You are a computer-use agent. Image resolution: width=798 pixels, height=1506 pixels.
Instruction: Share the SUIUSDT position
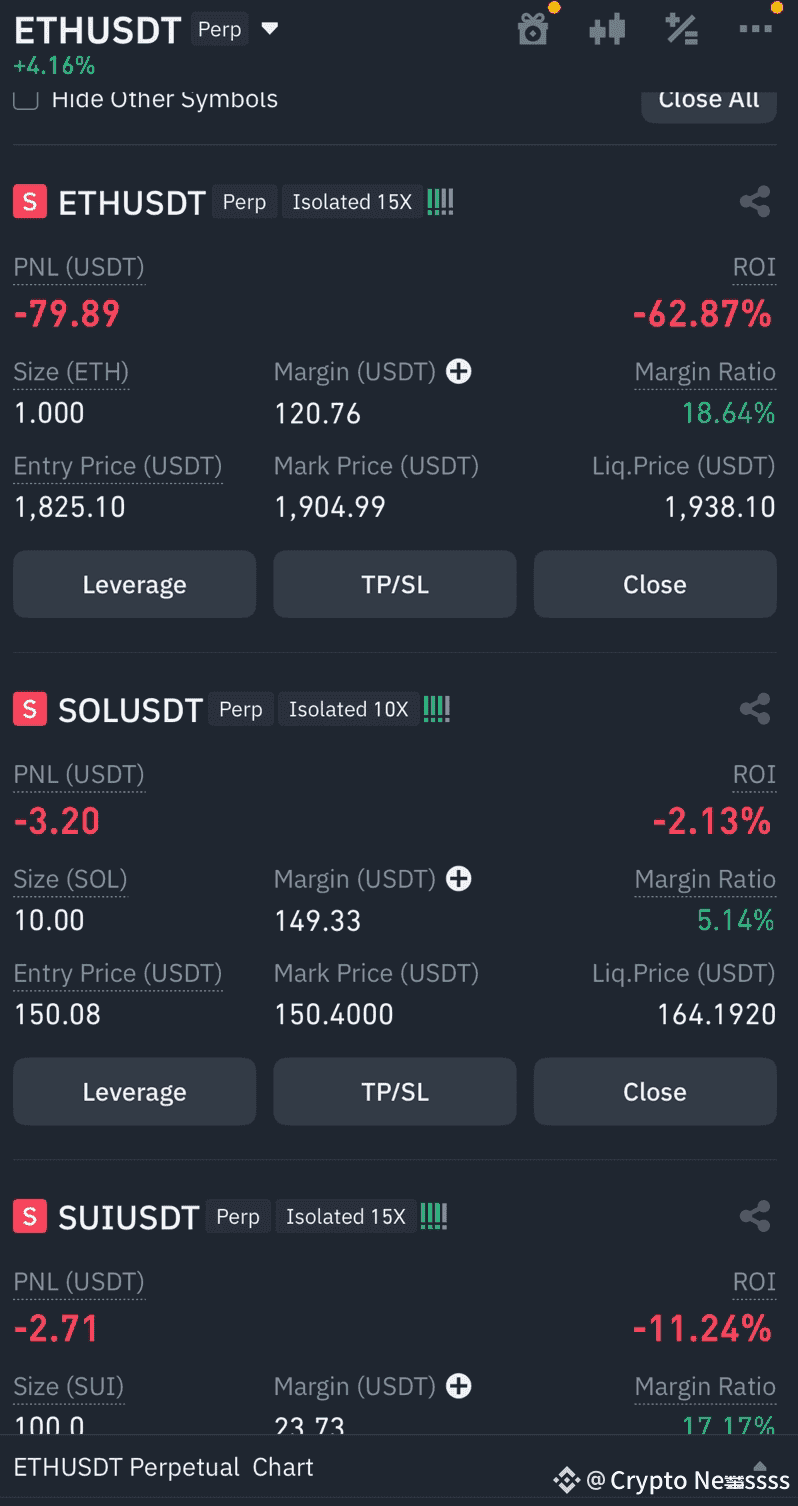[x=755, y=1216]
